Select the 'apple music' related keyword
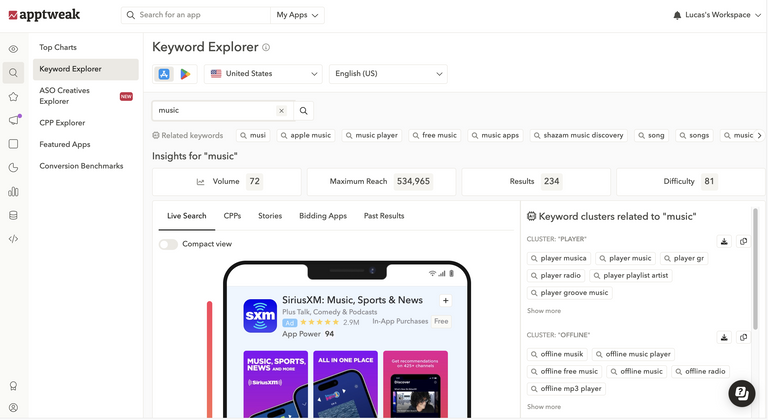Image resolution: width=768 pixels, height=420 pixels. pos(306,135)
